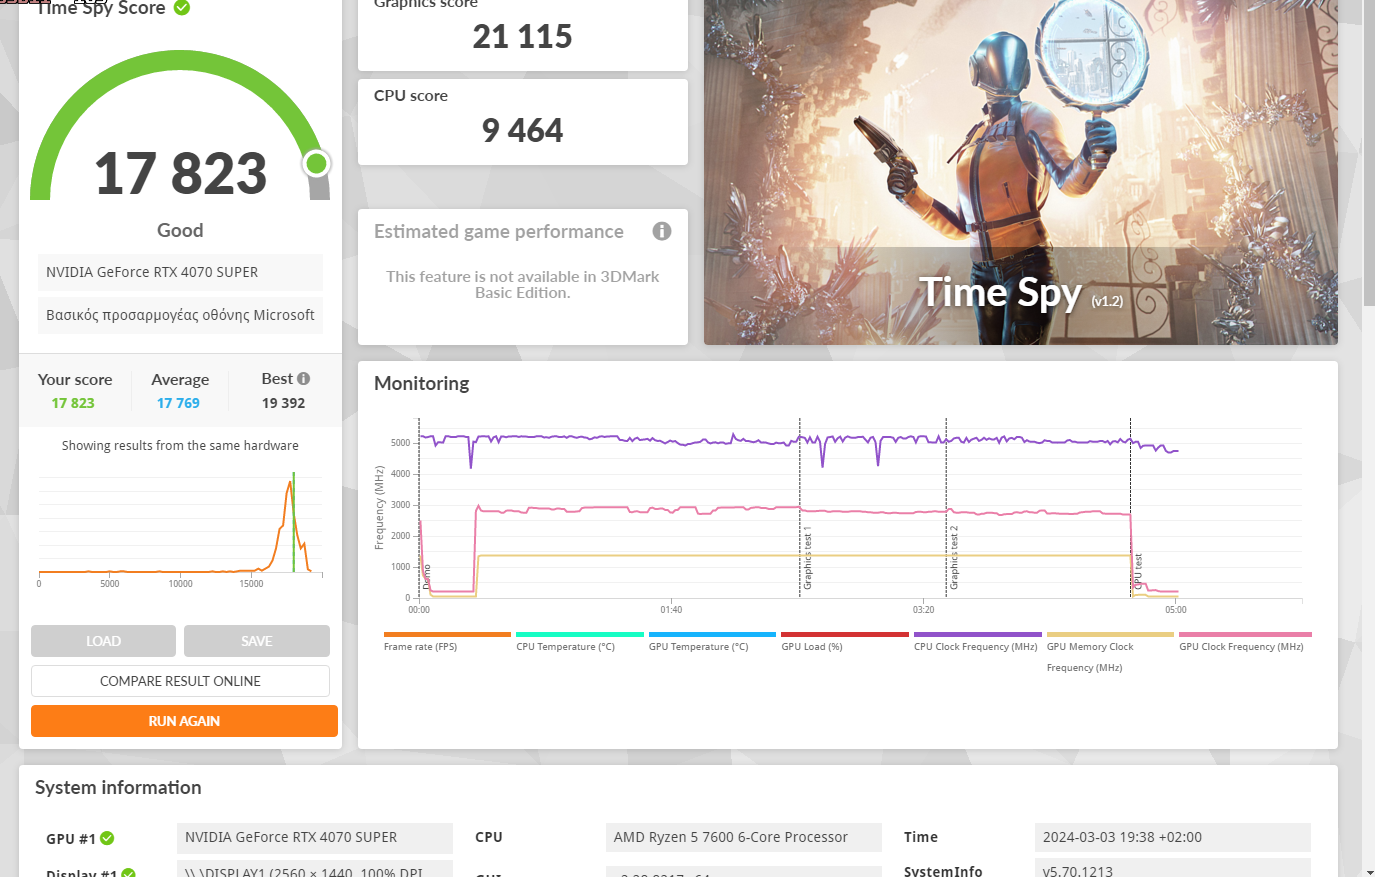This screenshot has width=1375, height=877.
Task: Click the Monitoring heading
Action: click(x=422, y=383)
